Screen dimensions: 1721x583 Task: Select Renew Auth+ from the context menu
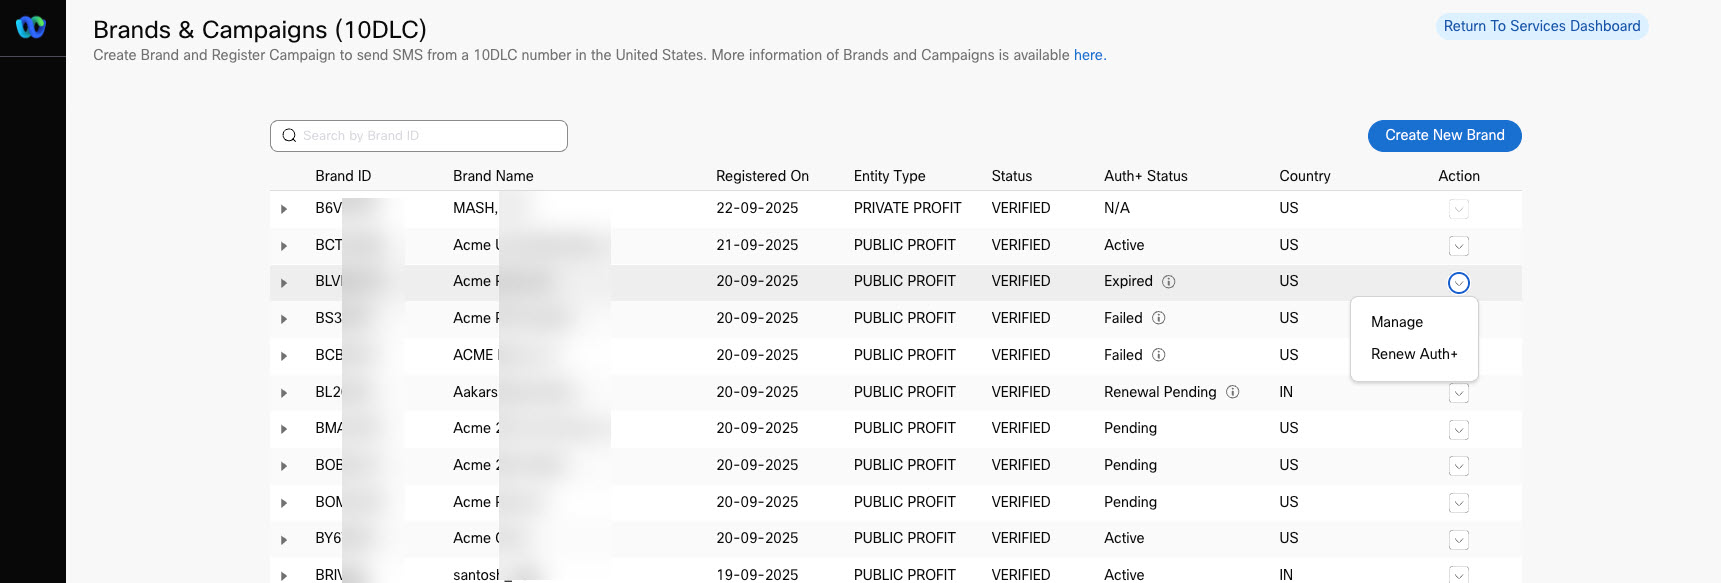pos(1413,354)
